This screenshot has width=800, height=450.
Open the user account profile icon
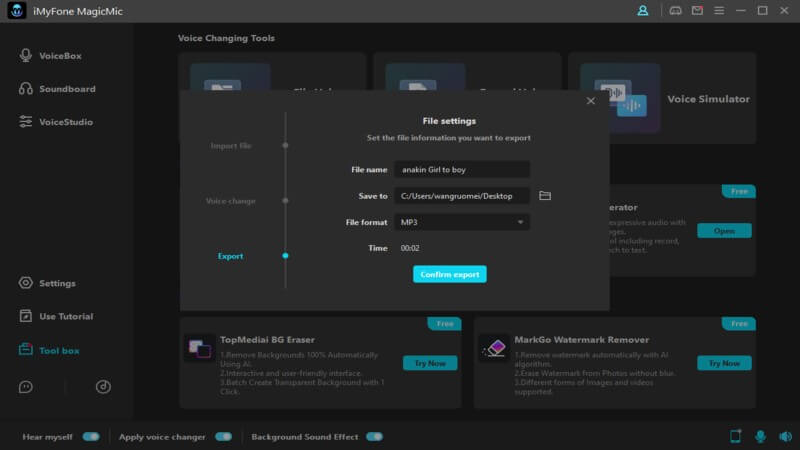[x=643, y=11]
